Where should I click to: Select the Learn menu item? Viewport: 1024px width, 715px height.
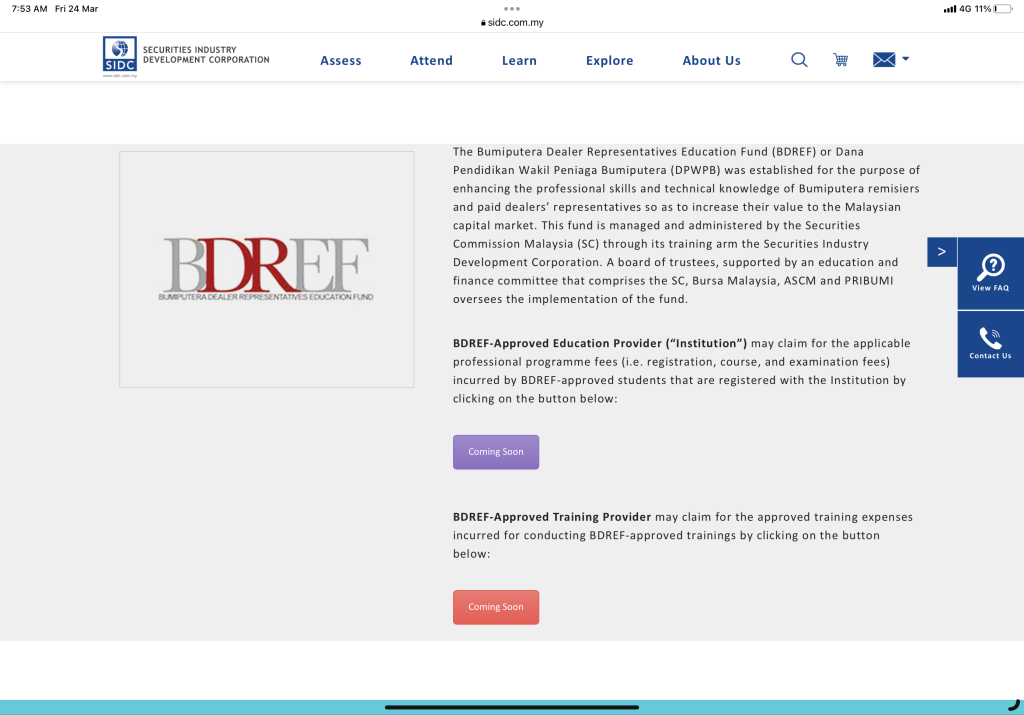click(519, 61)
